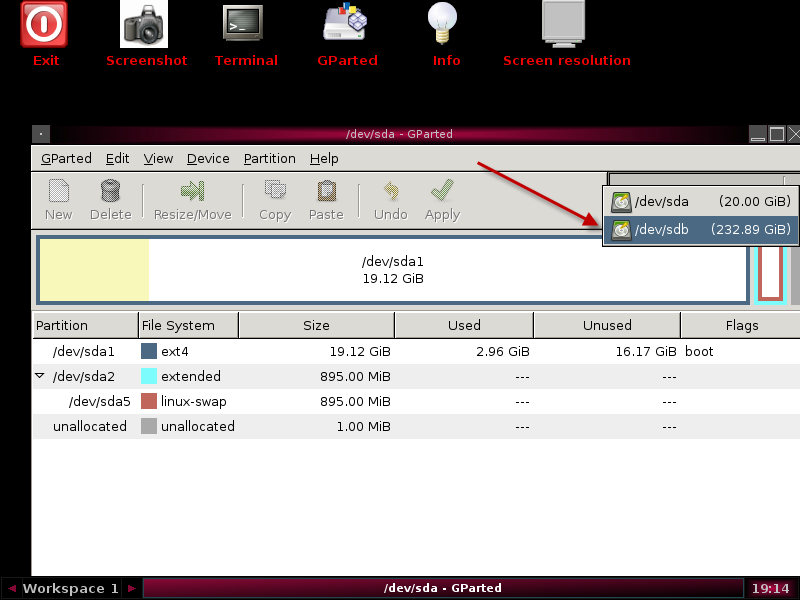Click the Exit desktop icon
The height and width of the screenshot is (600, 800).
point(44,24)
